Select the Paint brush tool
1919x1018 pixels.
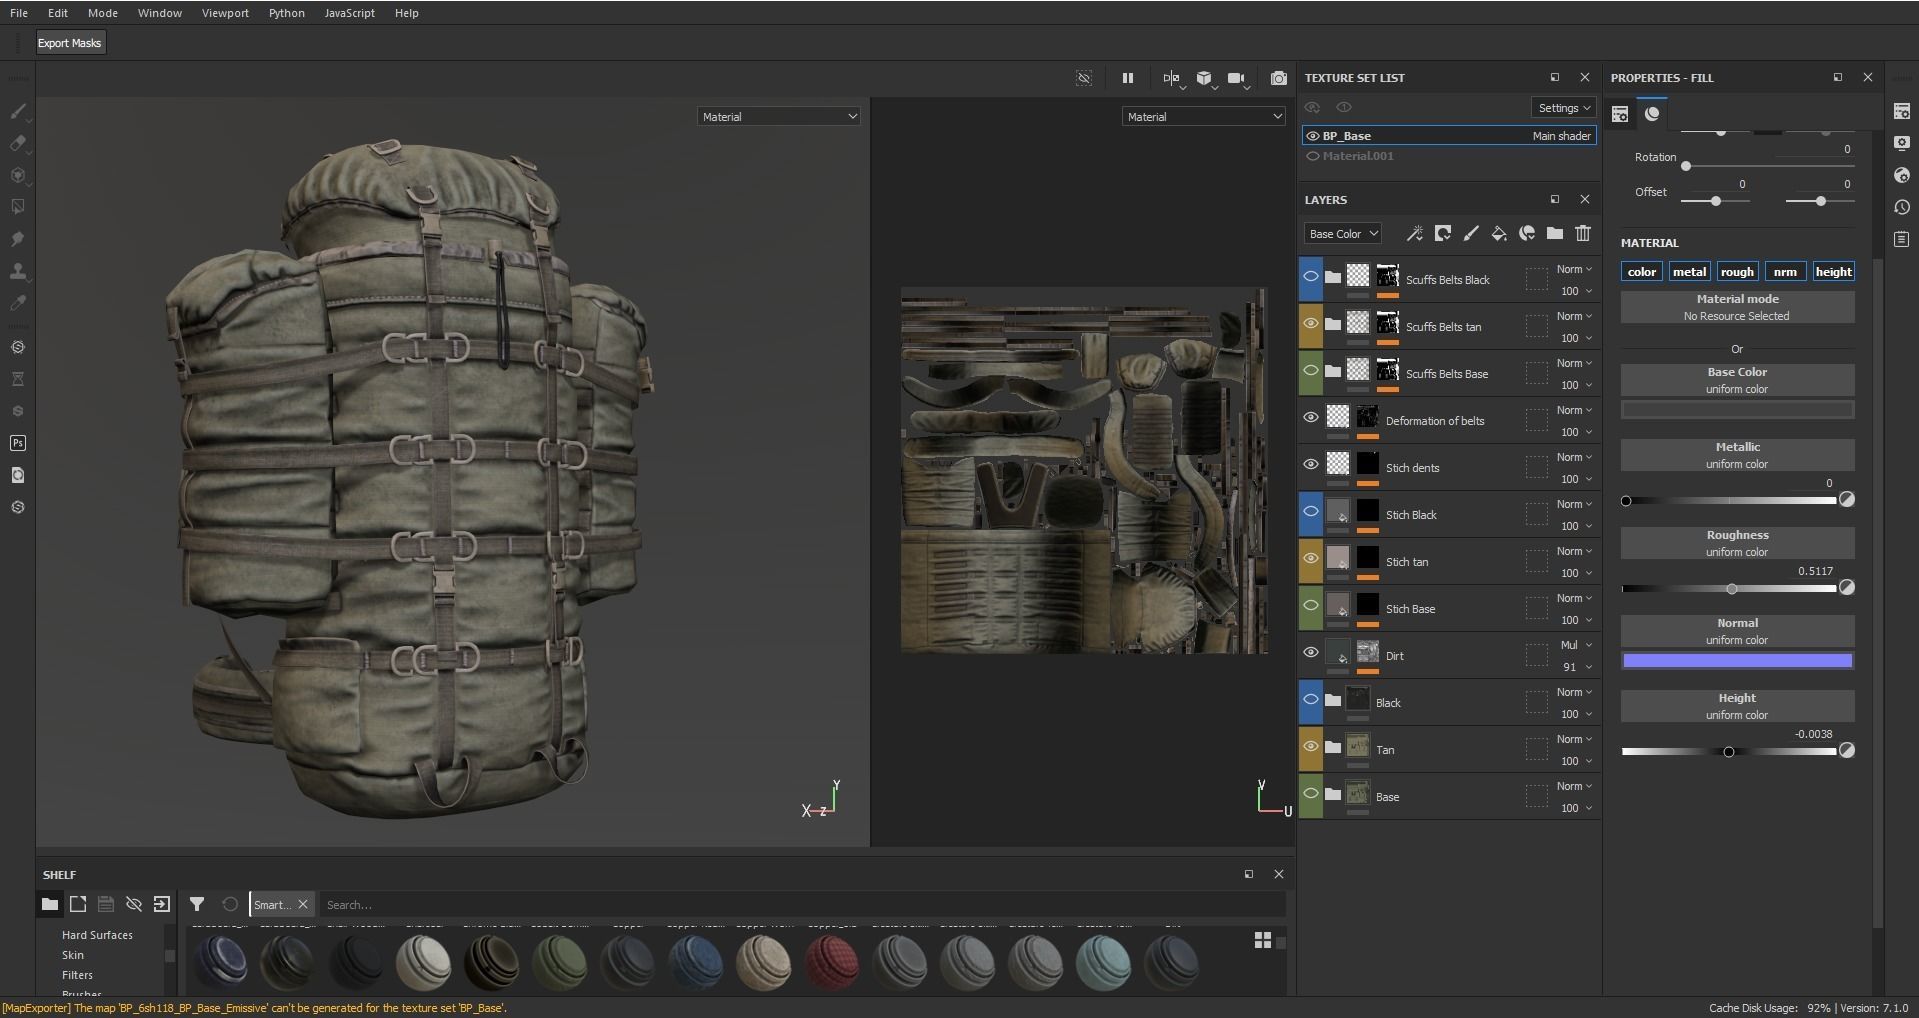coord(18,111)
